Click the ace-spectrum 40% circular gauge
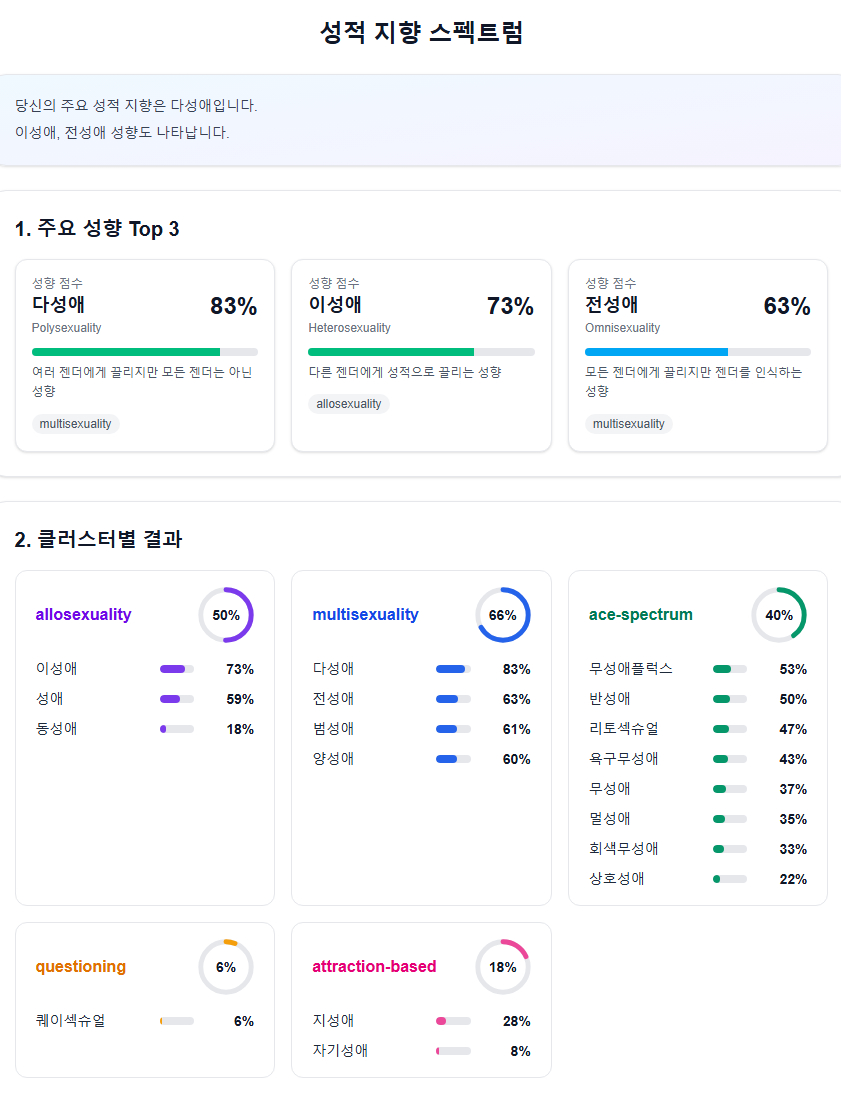This screenshot has height=1099, width=841. click(x=779, y=615)
